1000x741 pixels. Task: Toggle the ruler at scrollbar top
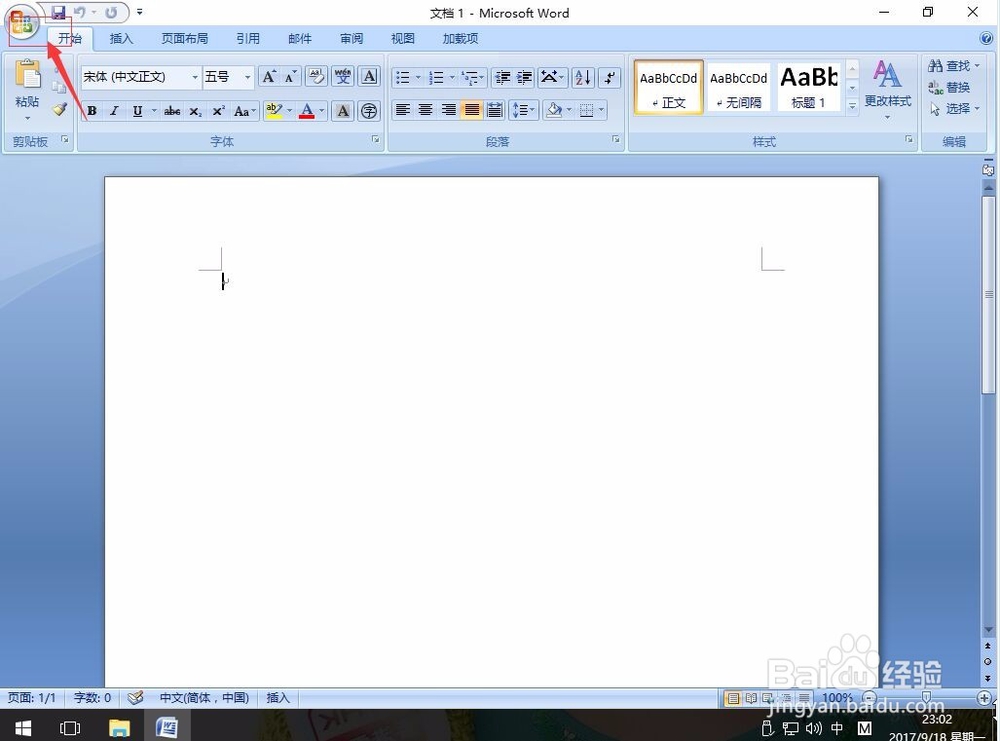pos(988,170)
